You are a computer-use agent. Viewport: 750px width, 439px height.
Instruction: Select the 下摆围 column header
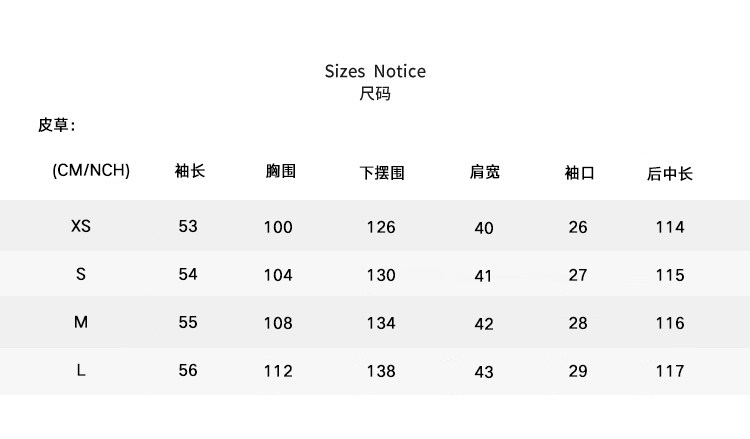(382, 173)
